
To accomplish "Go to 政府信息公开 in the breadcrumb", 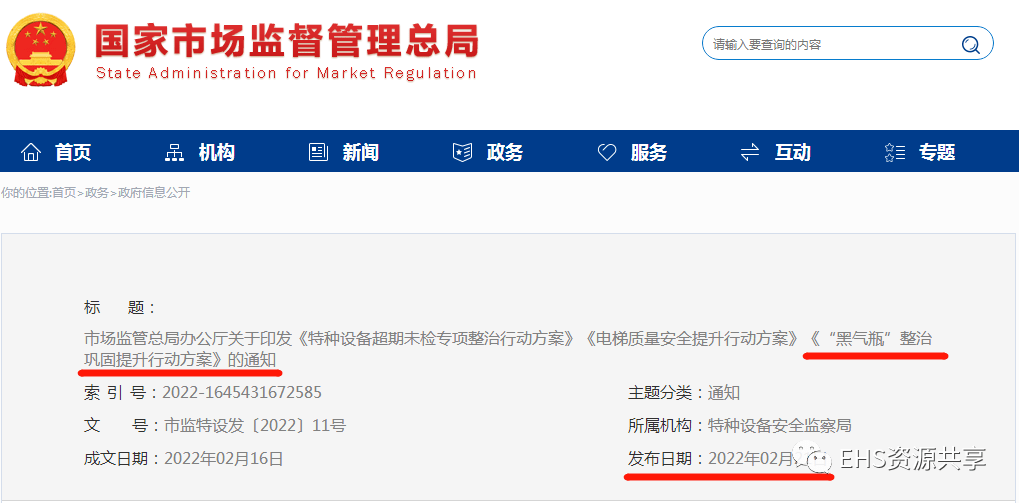I will coord(154,193).
